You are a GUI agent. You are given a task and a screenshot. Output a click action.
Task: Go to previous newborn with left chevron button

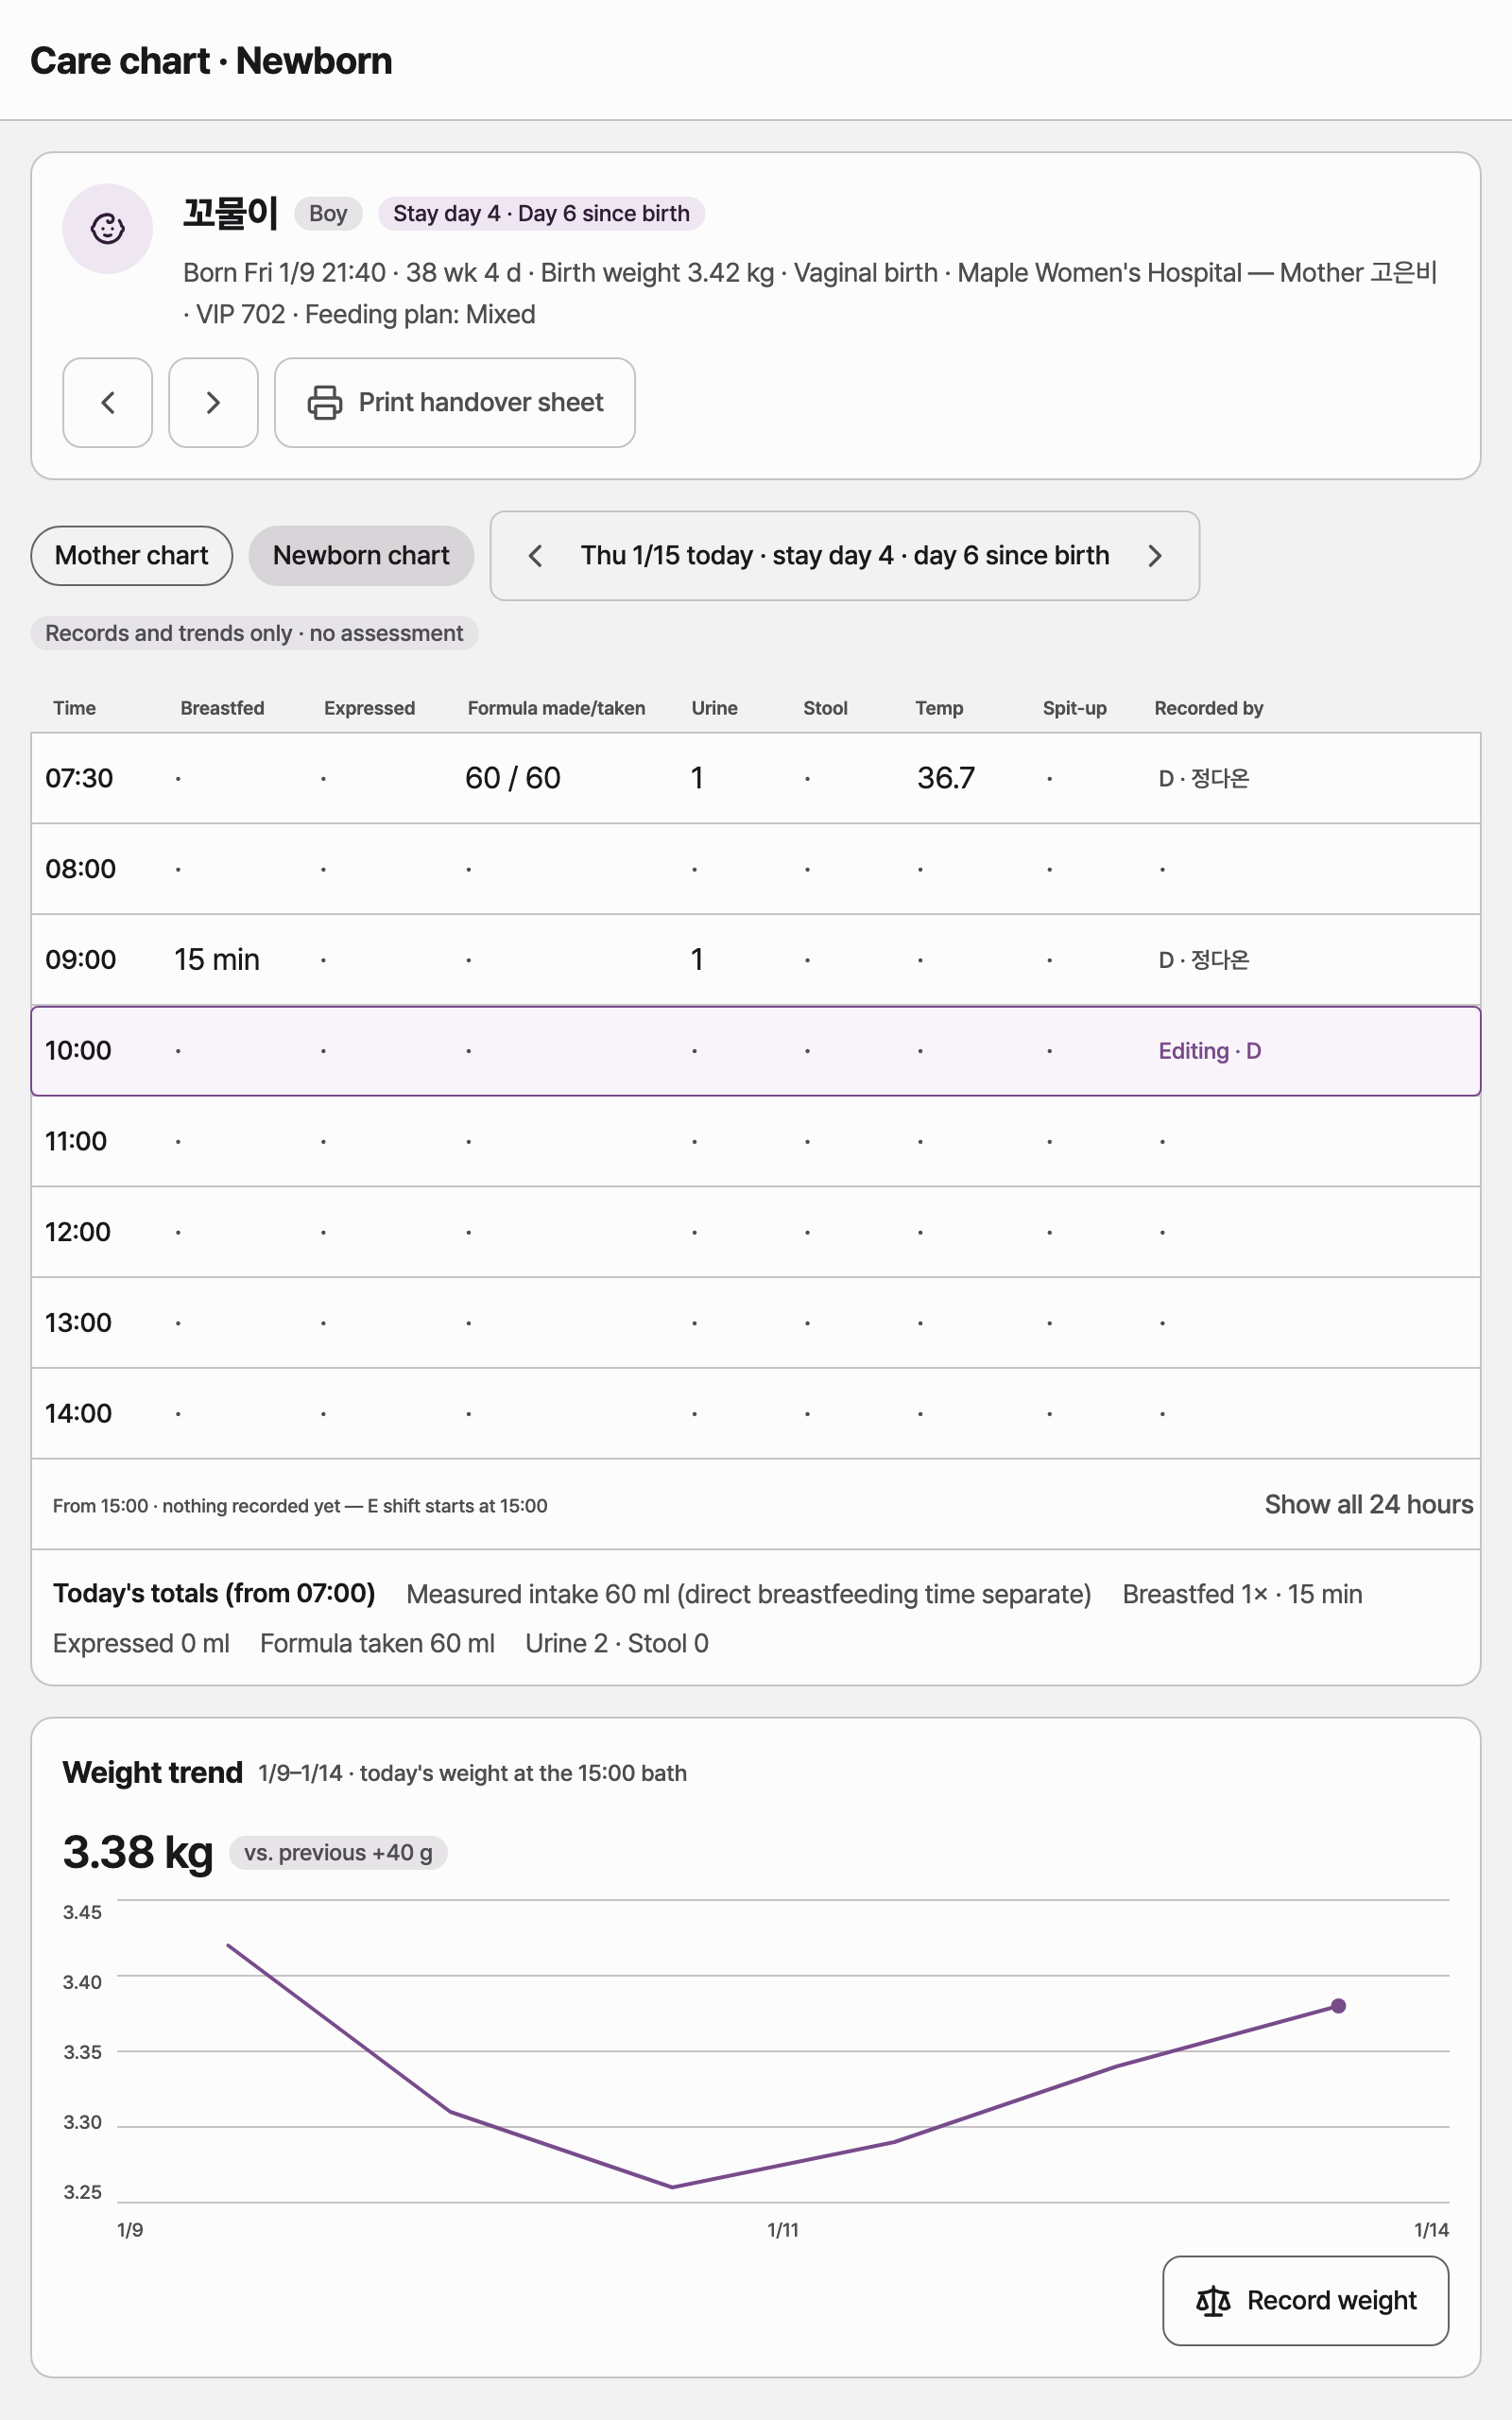point(108,403)
